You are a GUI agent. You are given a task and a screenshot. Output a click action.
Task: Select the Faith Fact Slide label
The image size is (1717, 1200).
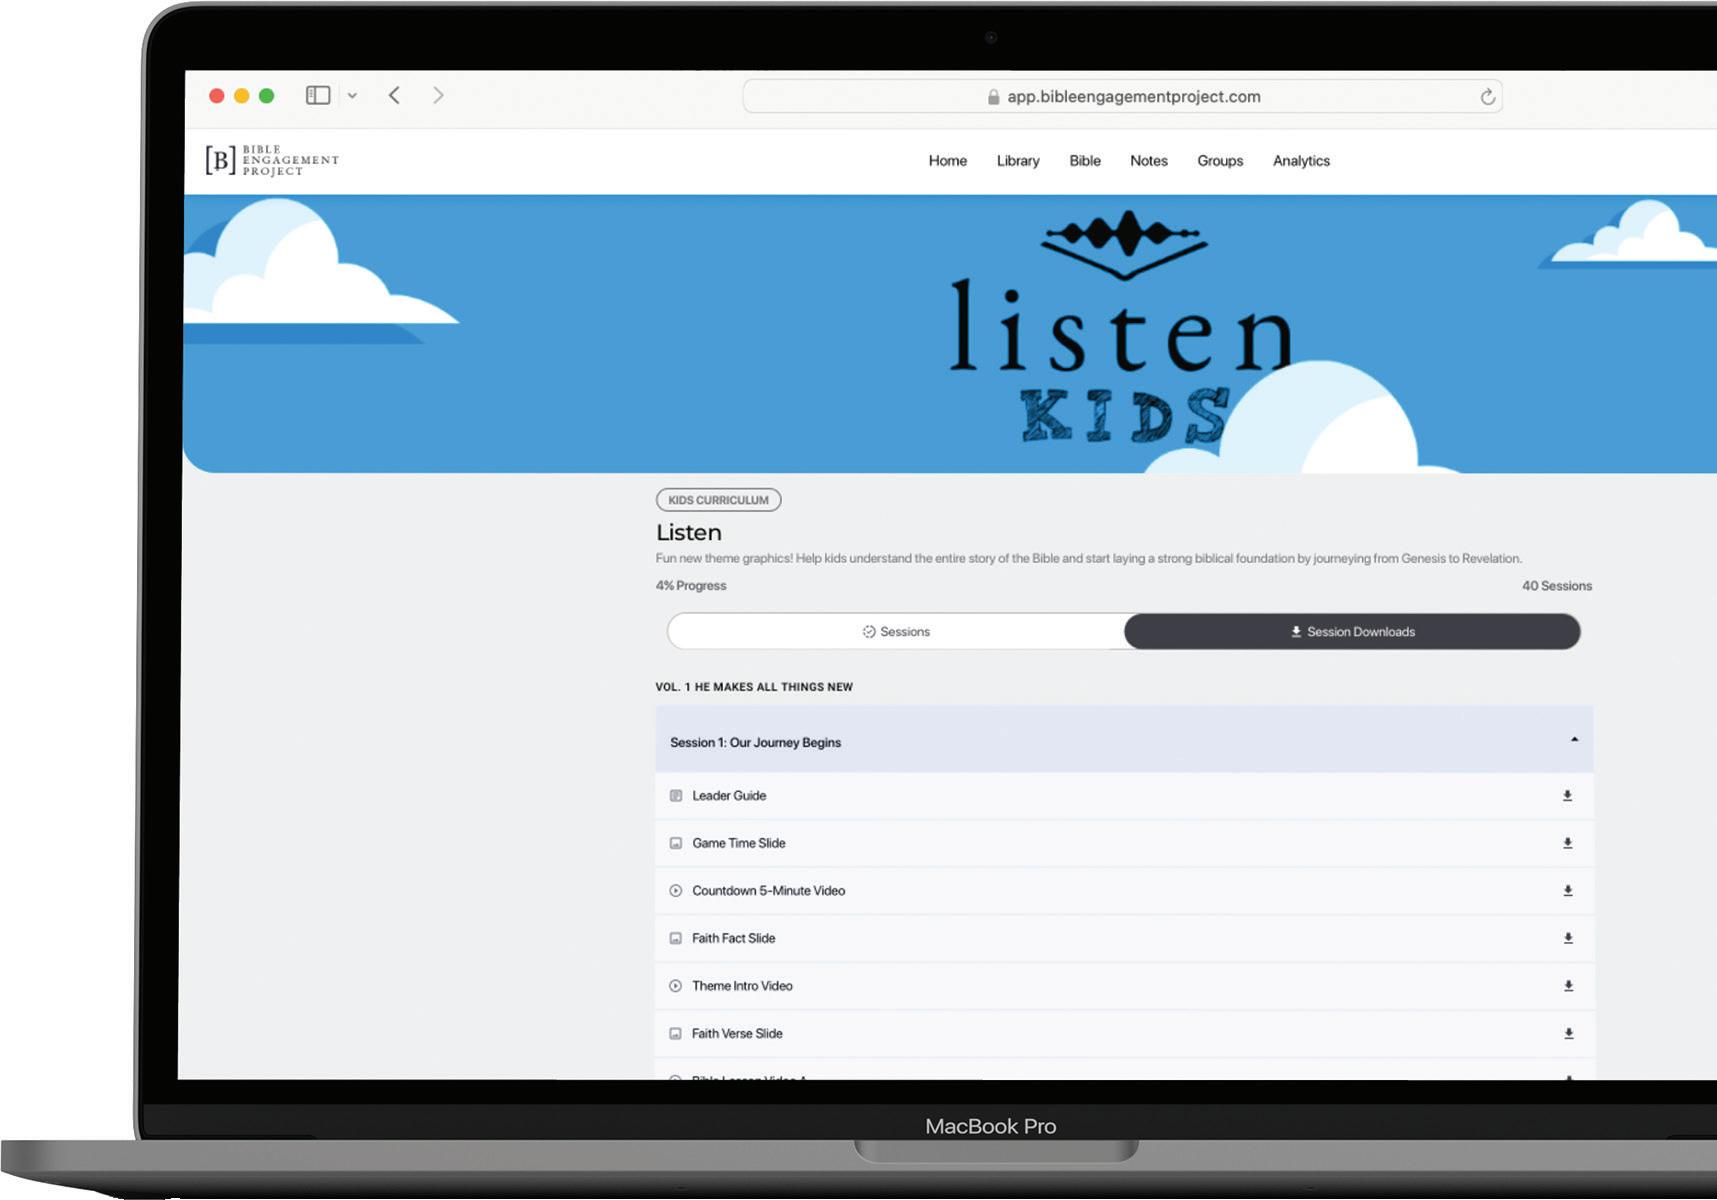(x=734, y=938)
